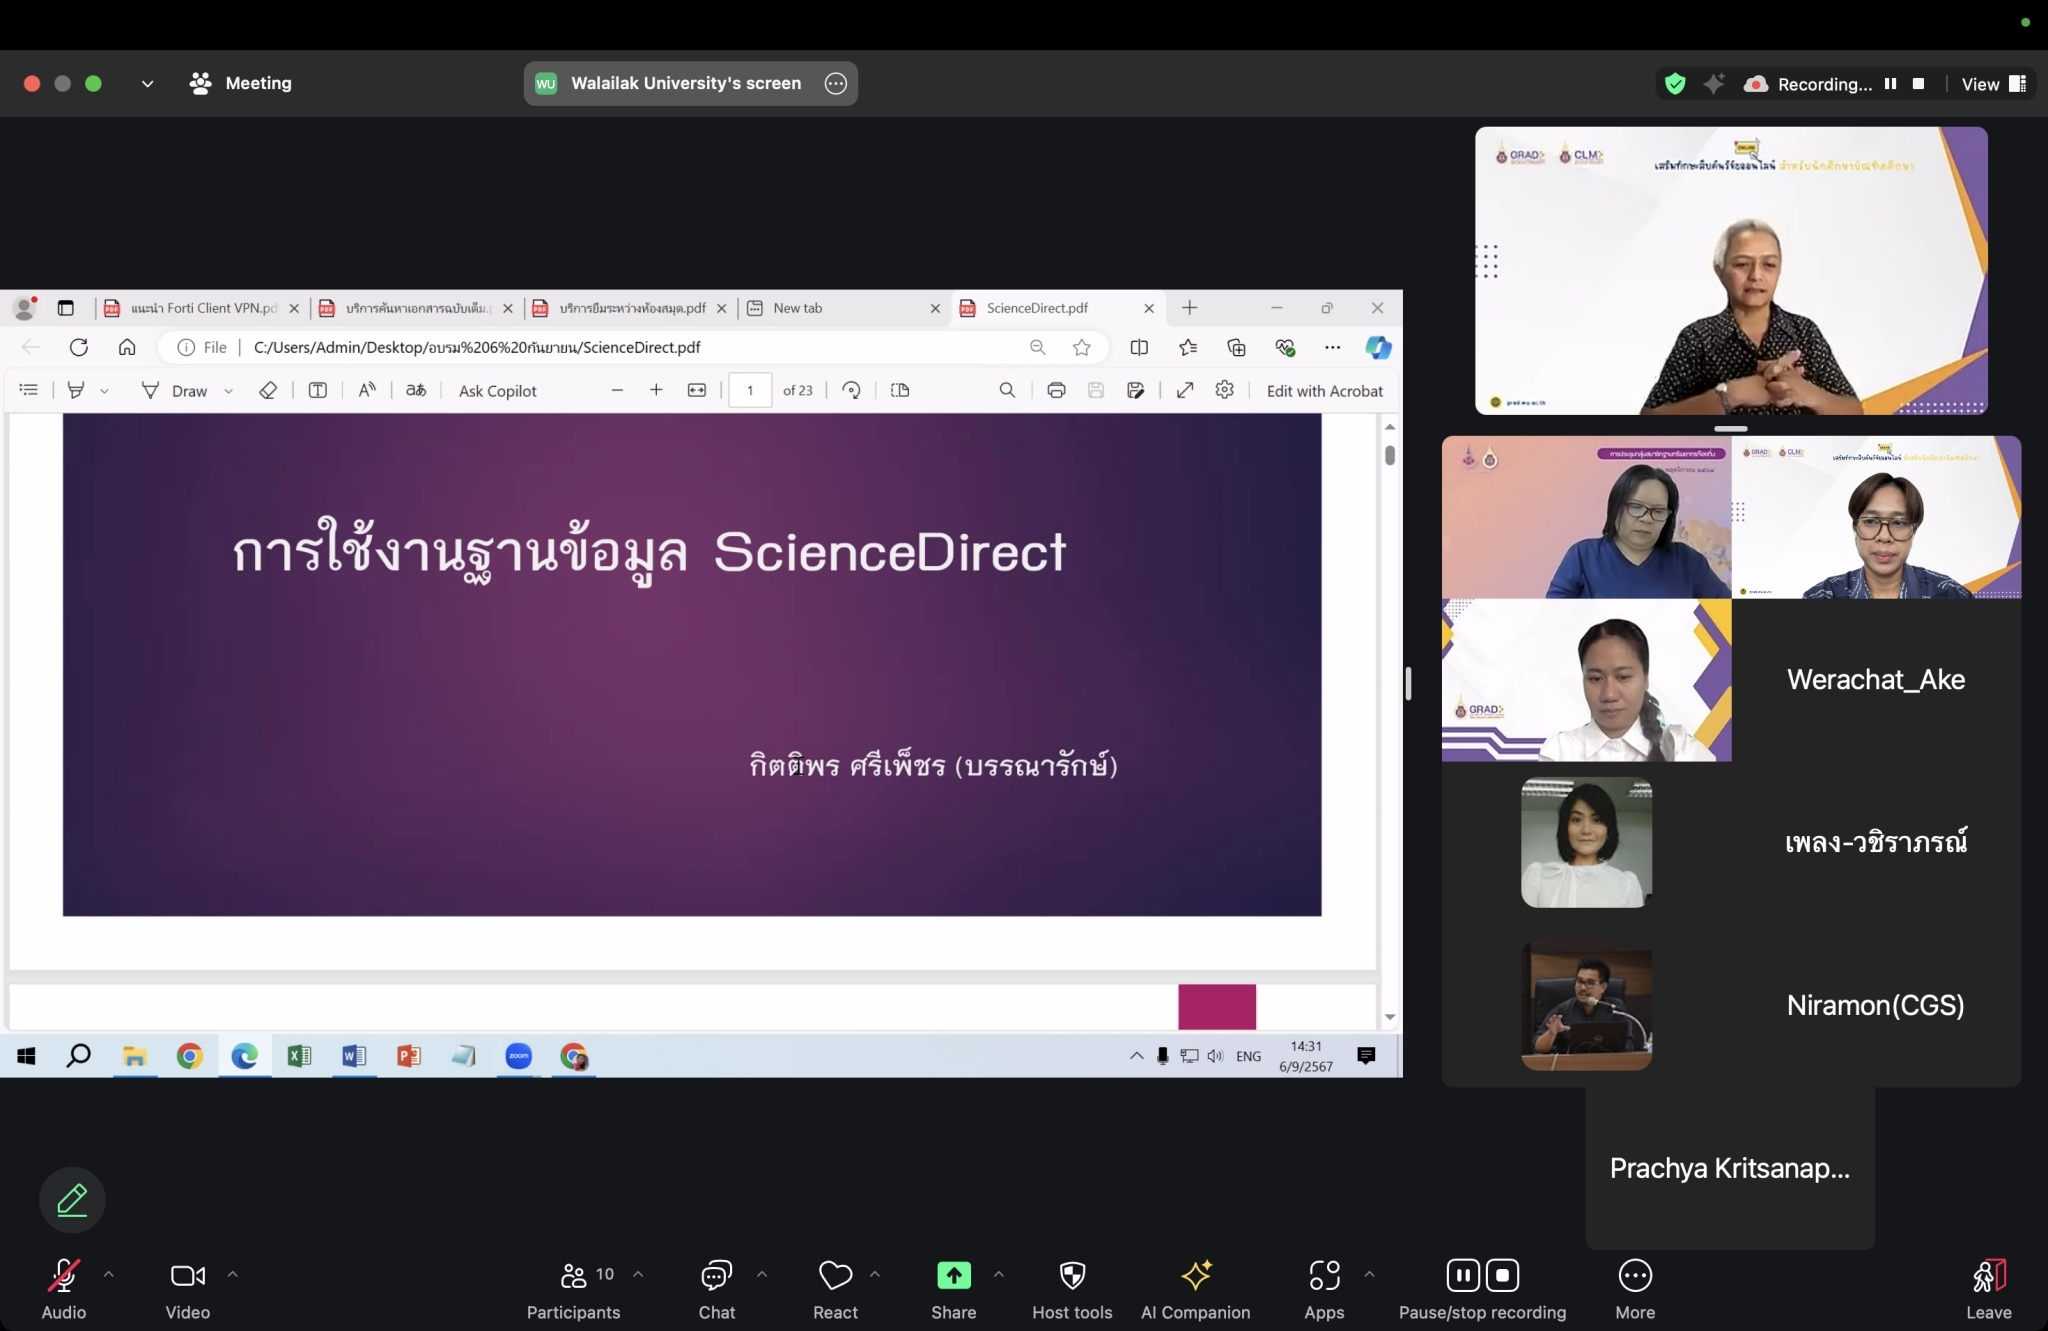Open Walailak University's screen options
Screen dimensions: 2048x1331
point(836,84)
